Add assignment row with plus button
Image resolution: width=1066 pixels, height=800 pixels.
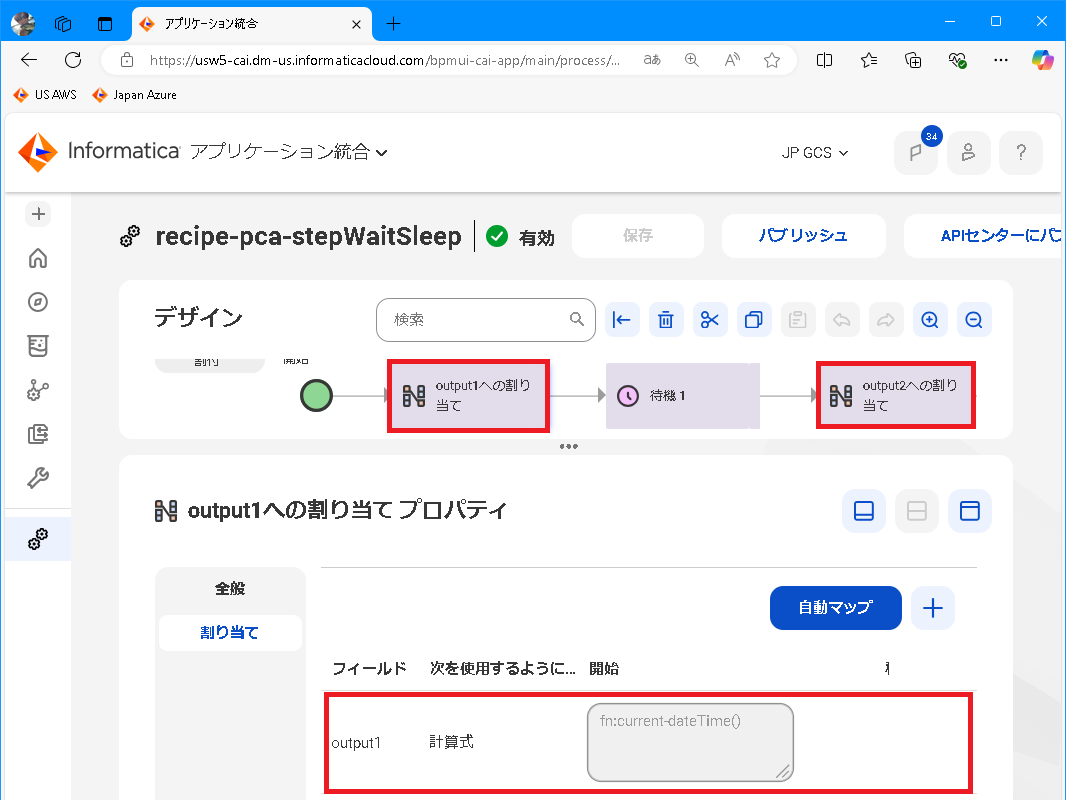click(x=933, y=608)
